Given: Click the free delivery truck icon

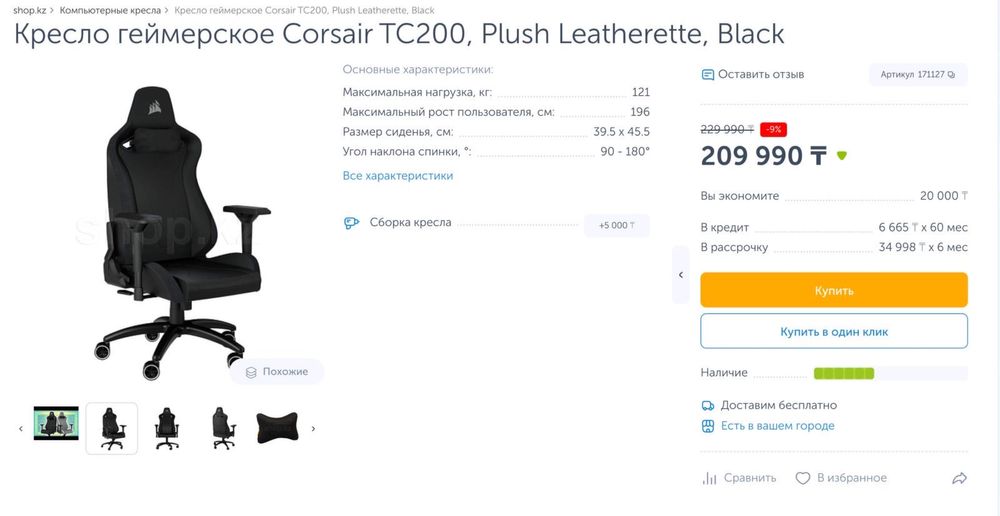Looking at the screenshot, I should click(708, 406).
